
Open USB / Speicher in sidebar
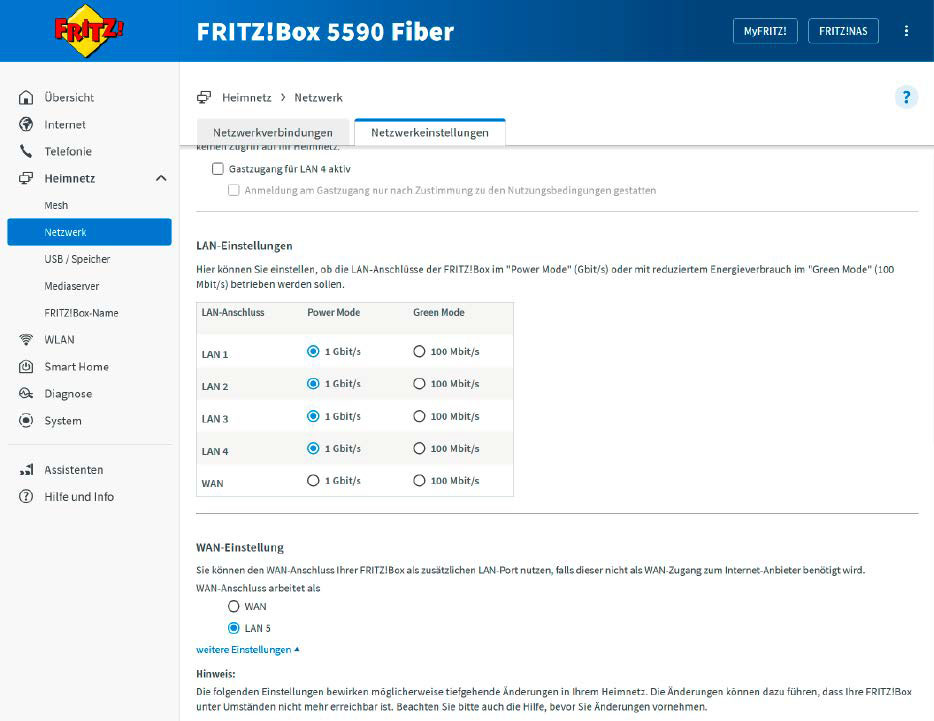(77, 259)
